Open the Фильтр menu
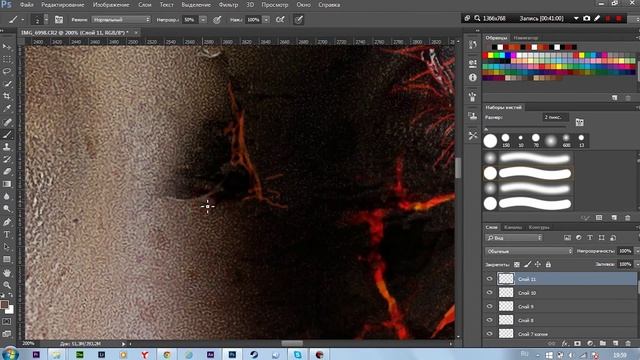 point(228,5)
